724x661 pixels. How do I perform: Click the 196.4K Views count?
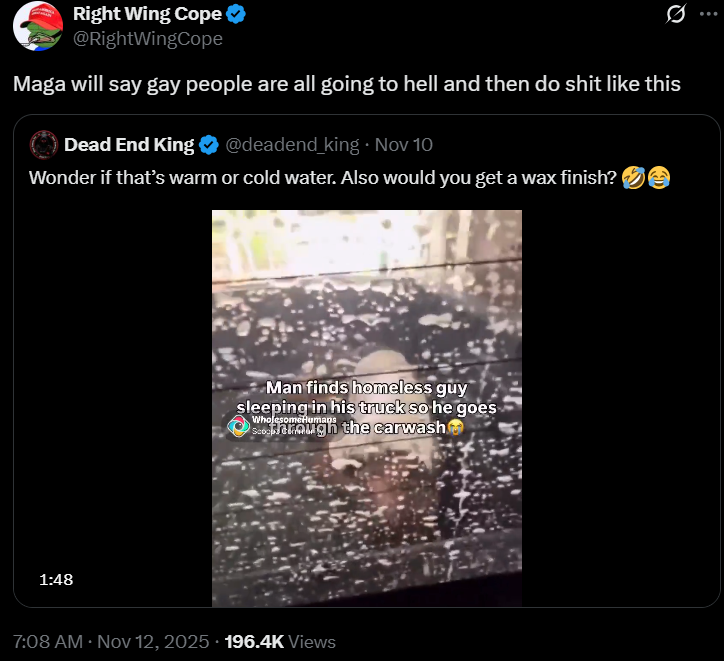(280, 642)
